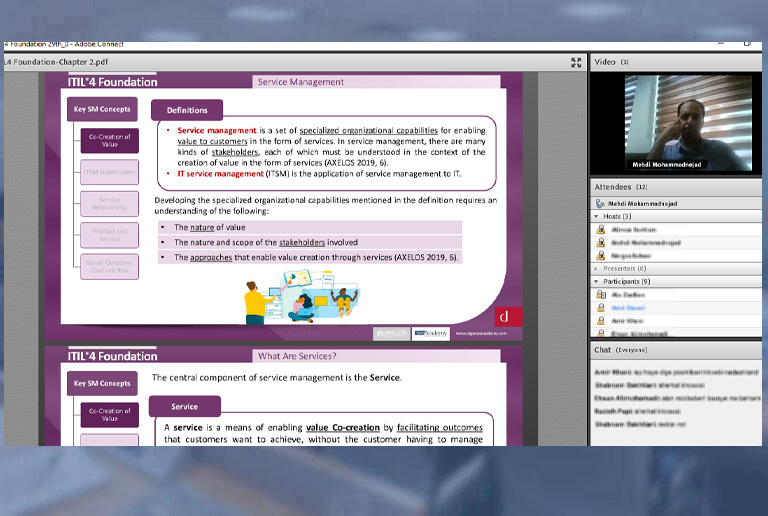The image size is (768, 516).
Task: Select the Video (1) pod title
Action: pos(611,62)
